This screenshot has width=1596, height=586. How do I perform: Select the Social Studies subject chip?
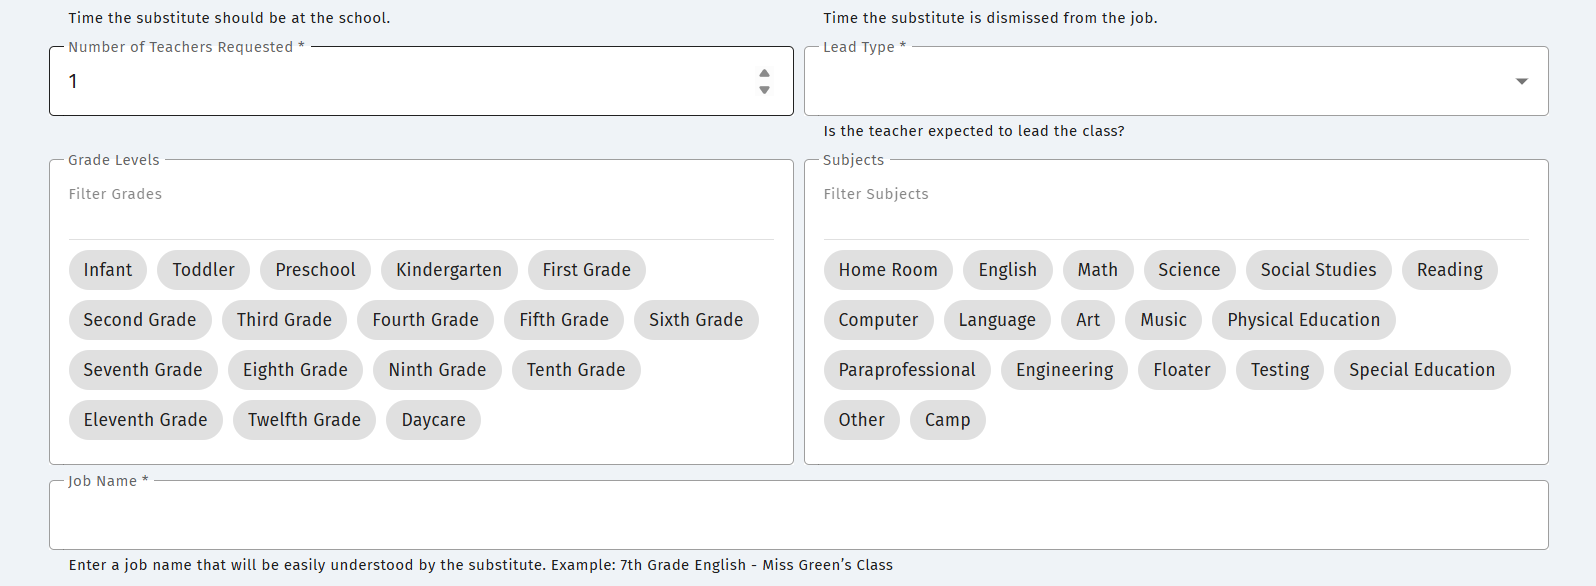coord(1318,270)
